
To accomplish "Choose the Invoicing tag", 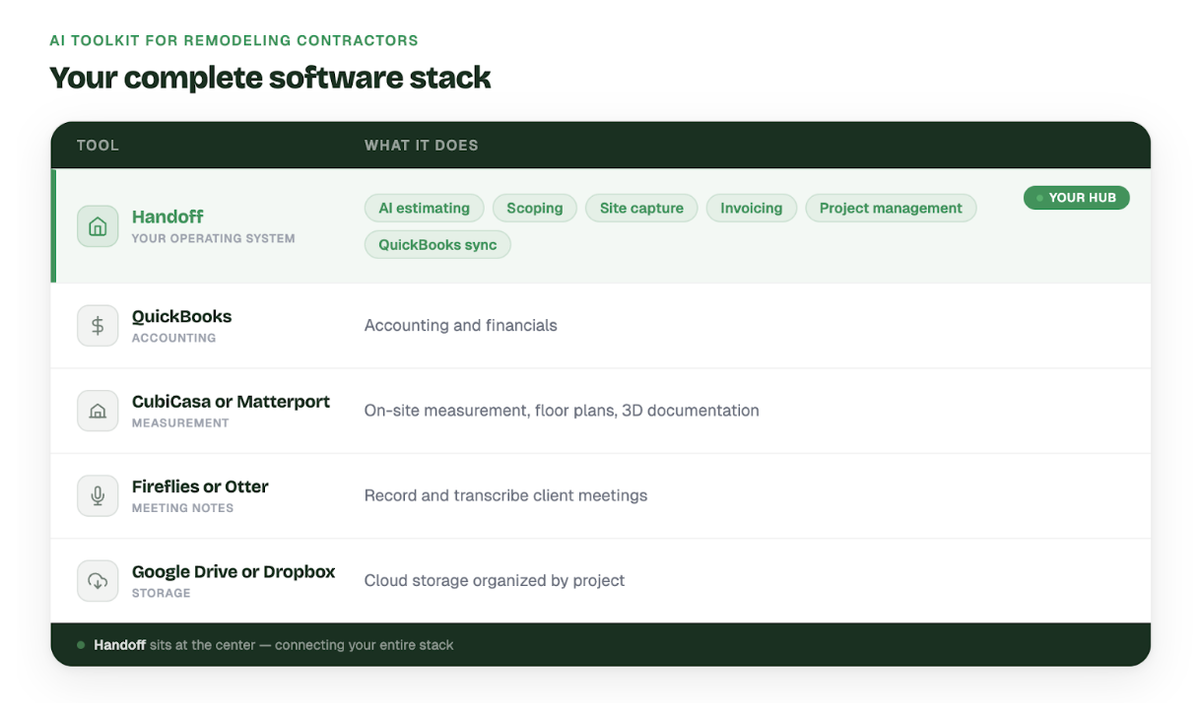I will click(751, 208).
